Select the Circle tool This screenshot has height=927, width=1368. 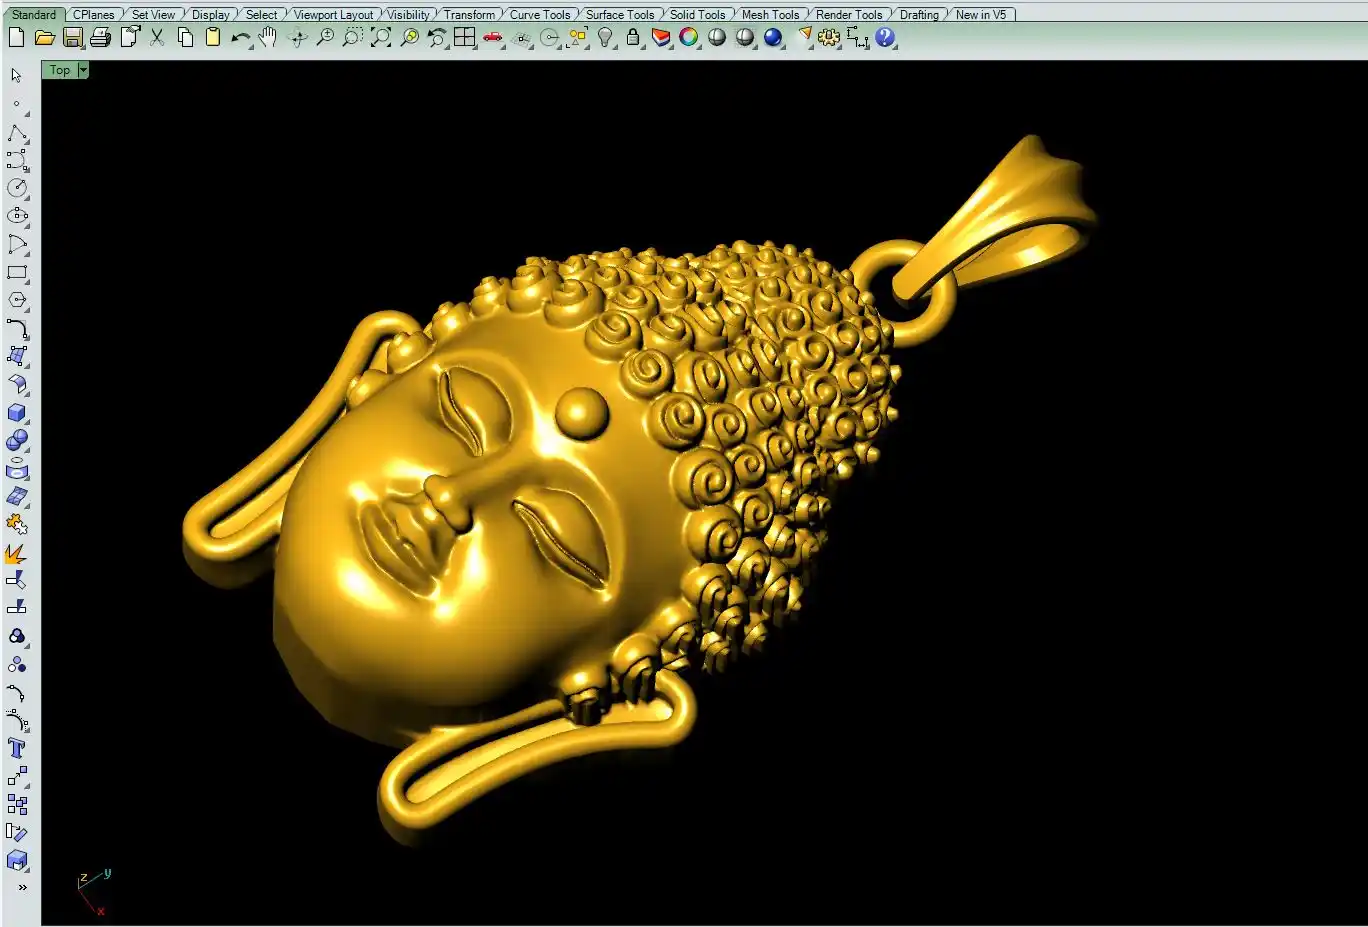click(x=17, y=188)
